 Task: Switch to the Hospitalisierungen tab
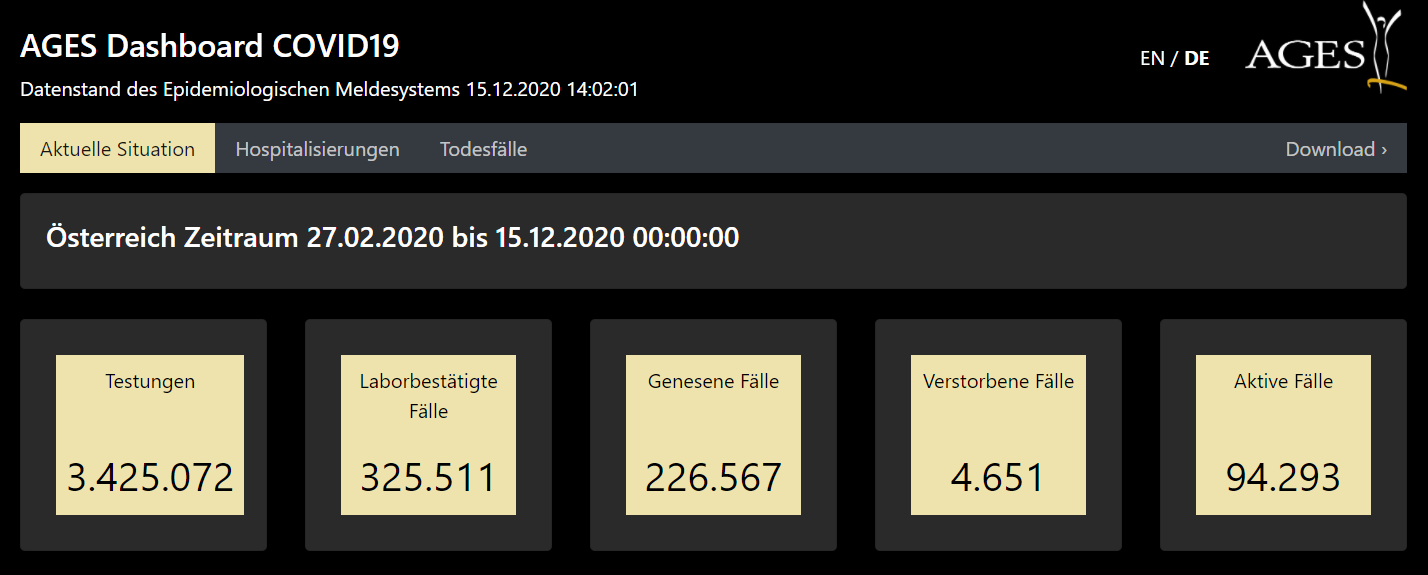tap(317, 149)
